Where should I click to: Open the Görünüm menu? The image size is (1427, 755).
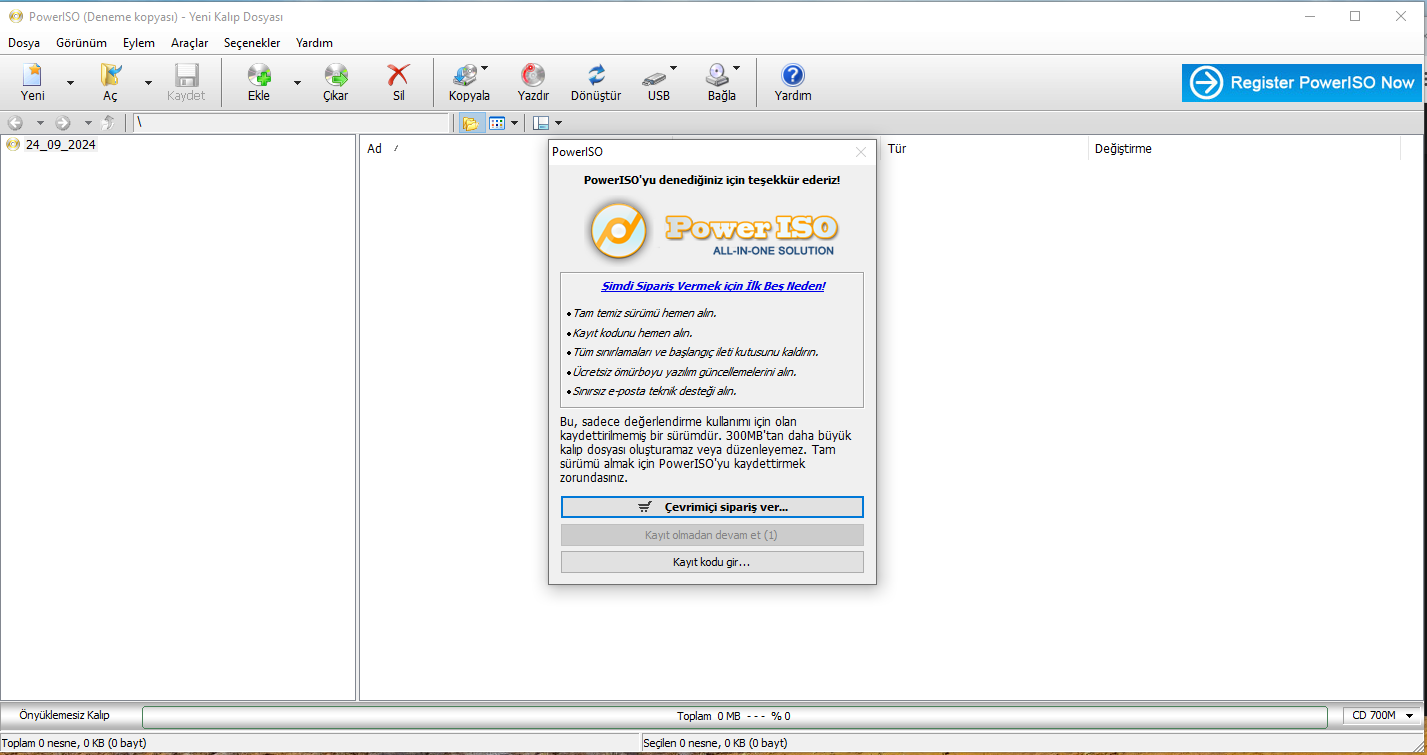(x=82, y=43)
